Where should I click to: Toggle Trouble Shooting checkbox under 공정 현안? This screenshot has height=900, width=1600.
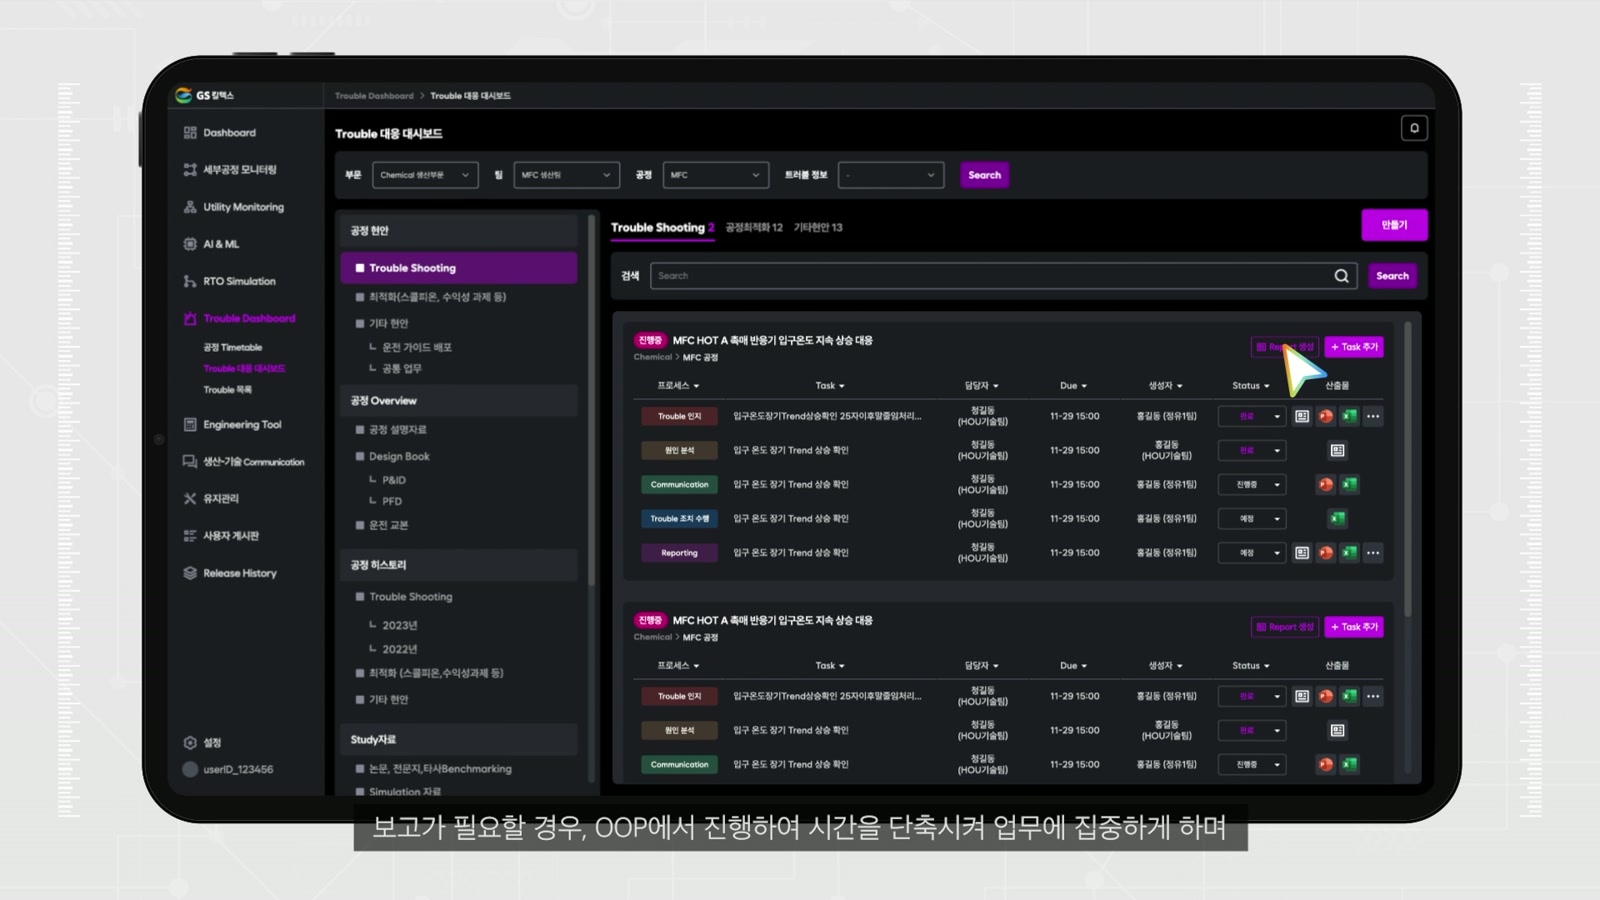tap(360, 268)
